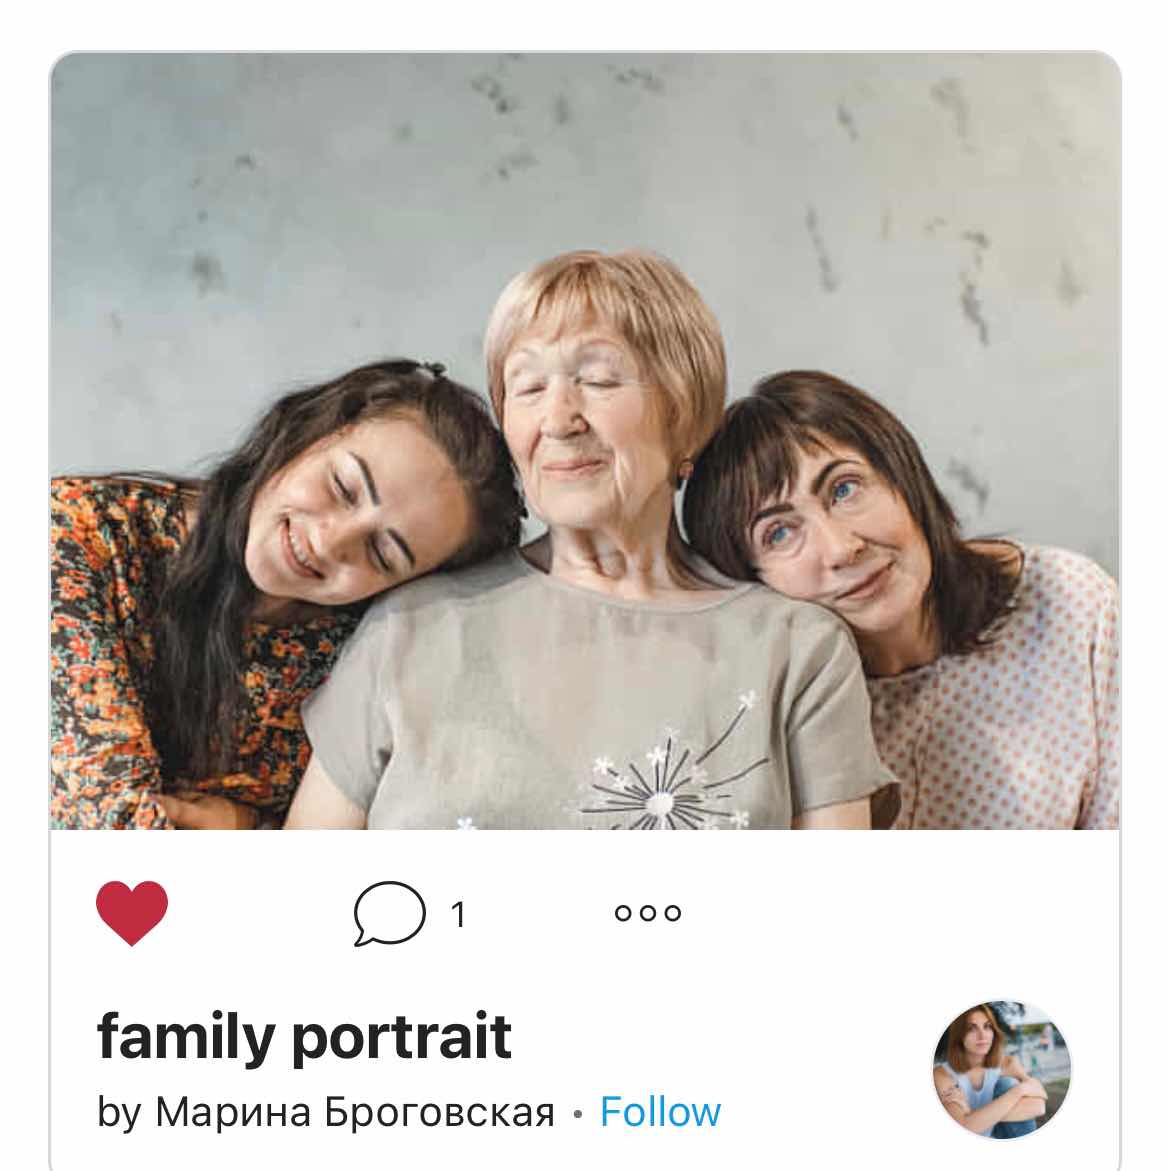Open the three-dot more options menu
The height and width of the screenshot is (1171, 1169).
648,913
